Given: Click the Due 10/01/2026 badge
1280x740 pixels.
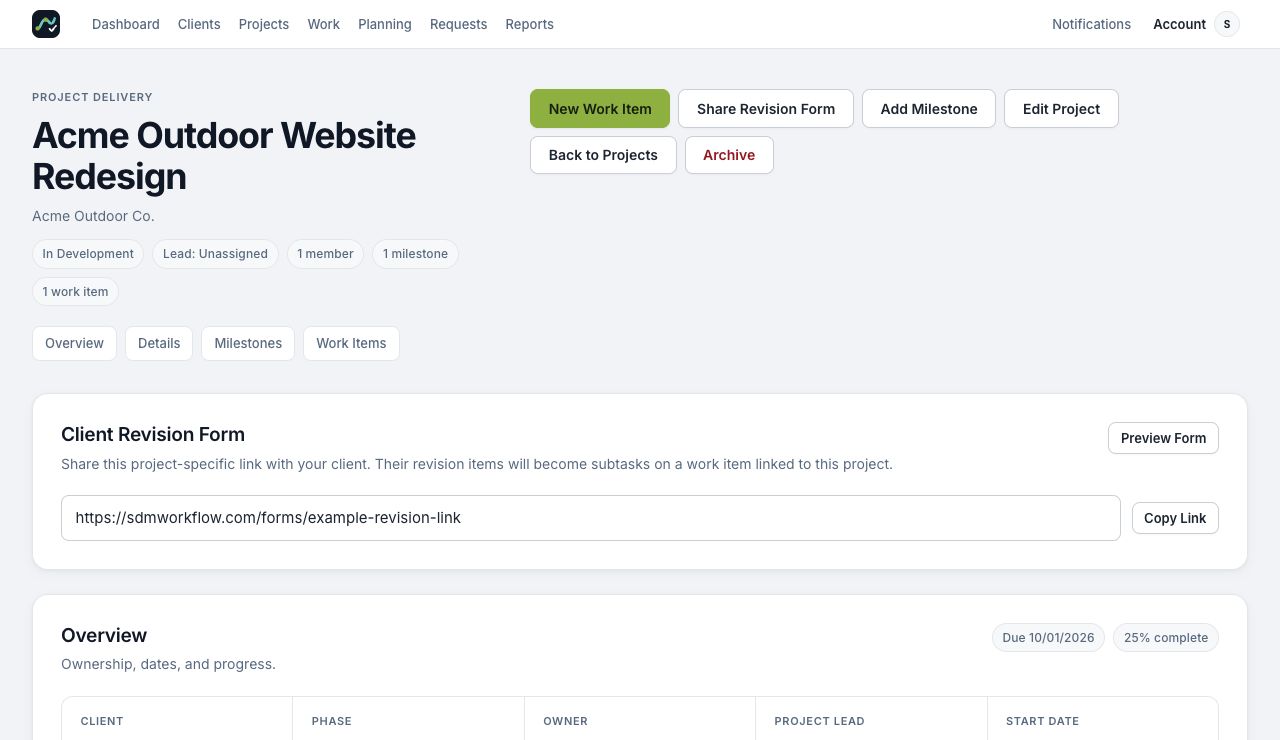Looking at the screenshot, I should pos(1048,638).
